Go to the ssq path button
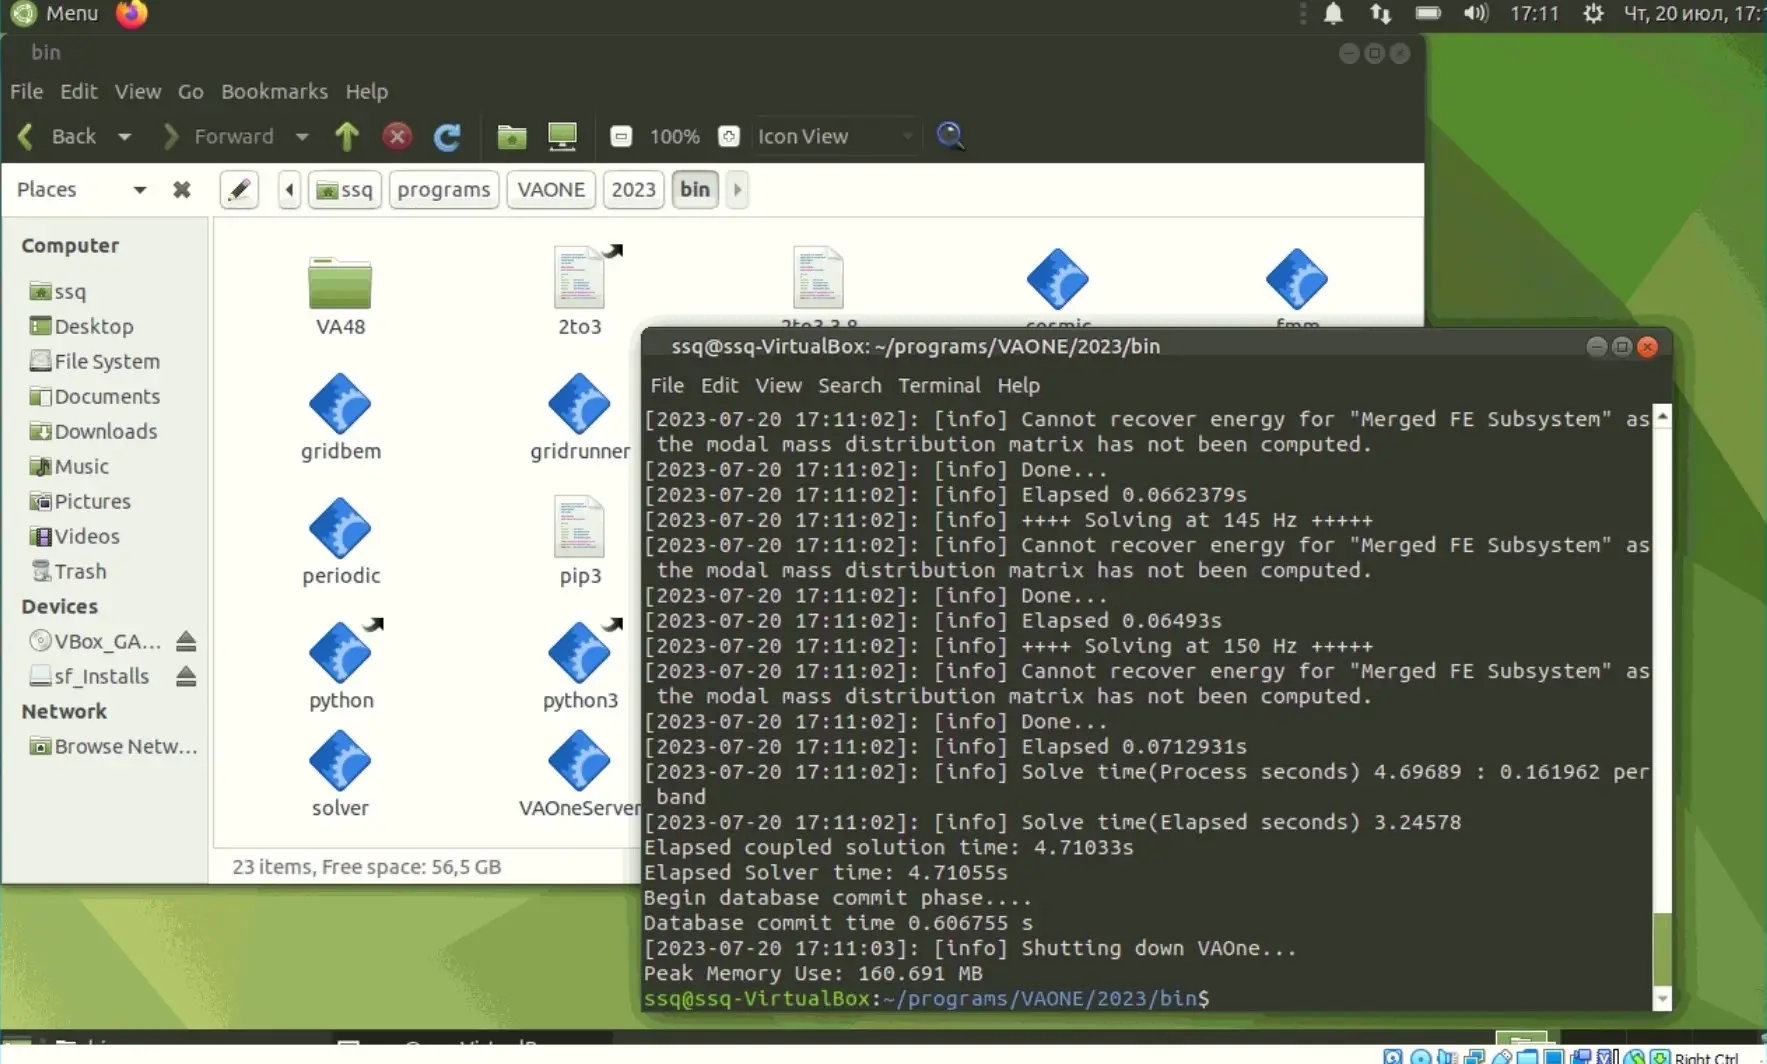The width and height of the screenshot is (1767, 1064). click(344, 189)
